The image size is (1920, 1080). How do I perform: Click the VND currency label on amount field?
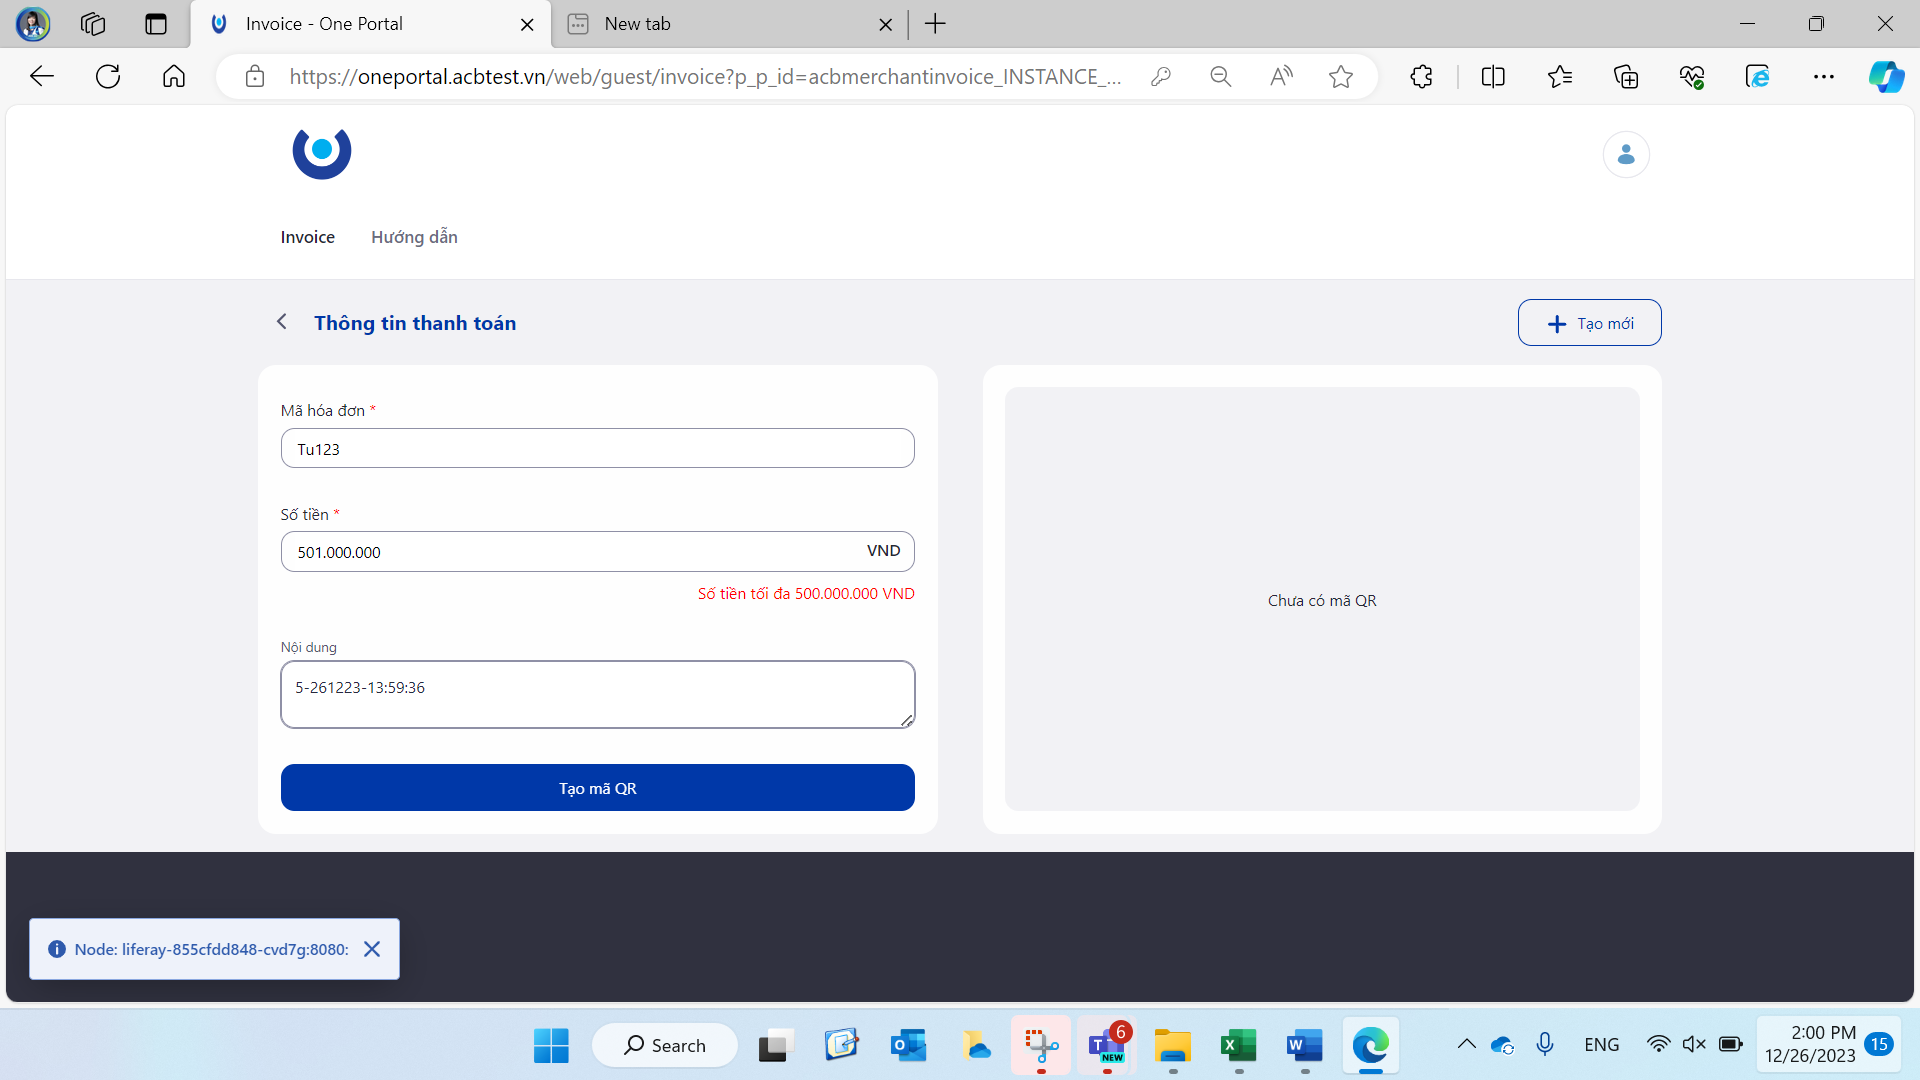coord(882,550)
